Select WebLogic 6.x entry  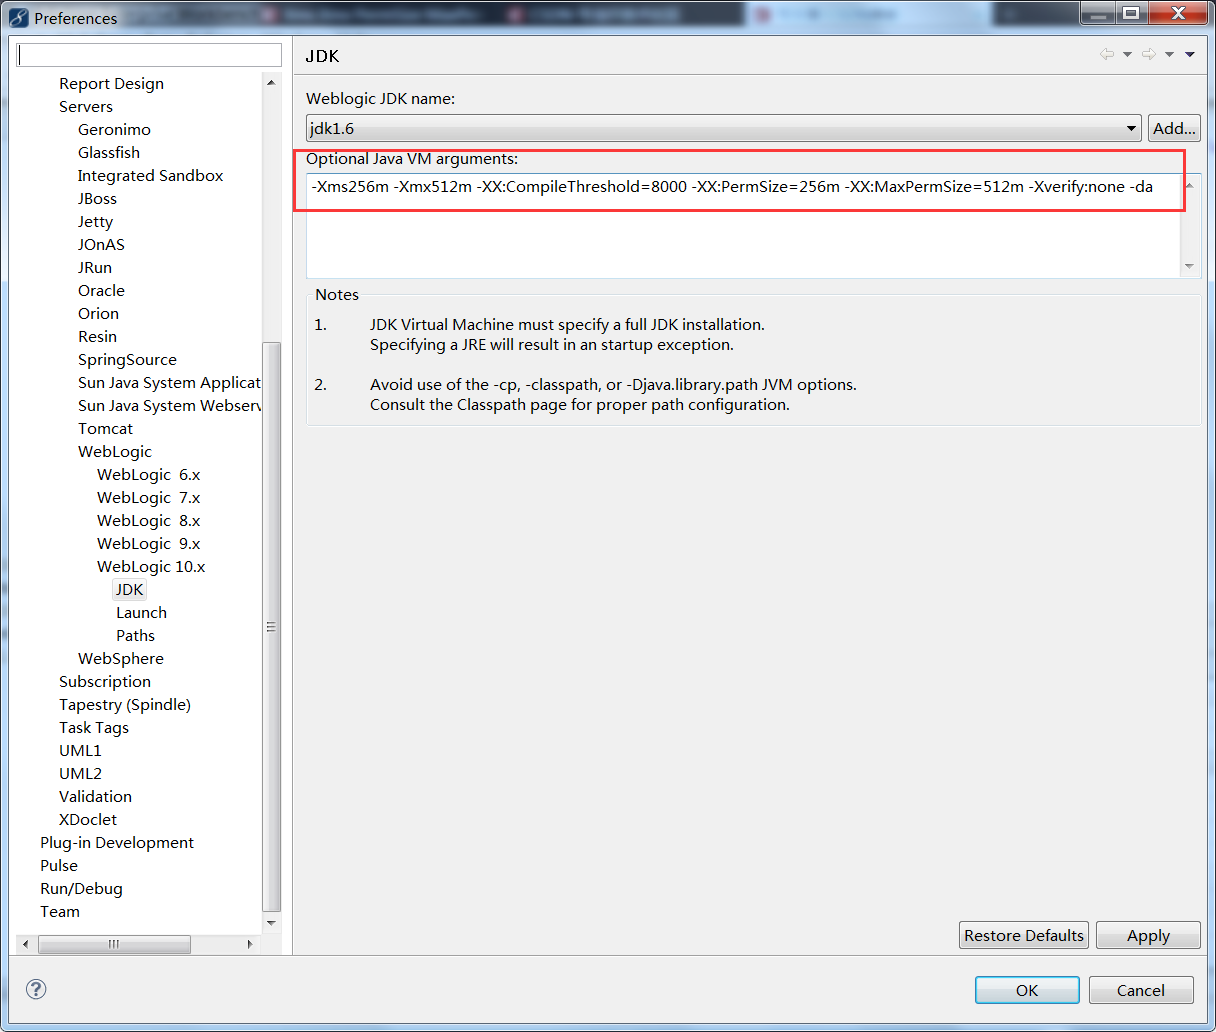pyautogui.click(x=148, y=475)
